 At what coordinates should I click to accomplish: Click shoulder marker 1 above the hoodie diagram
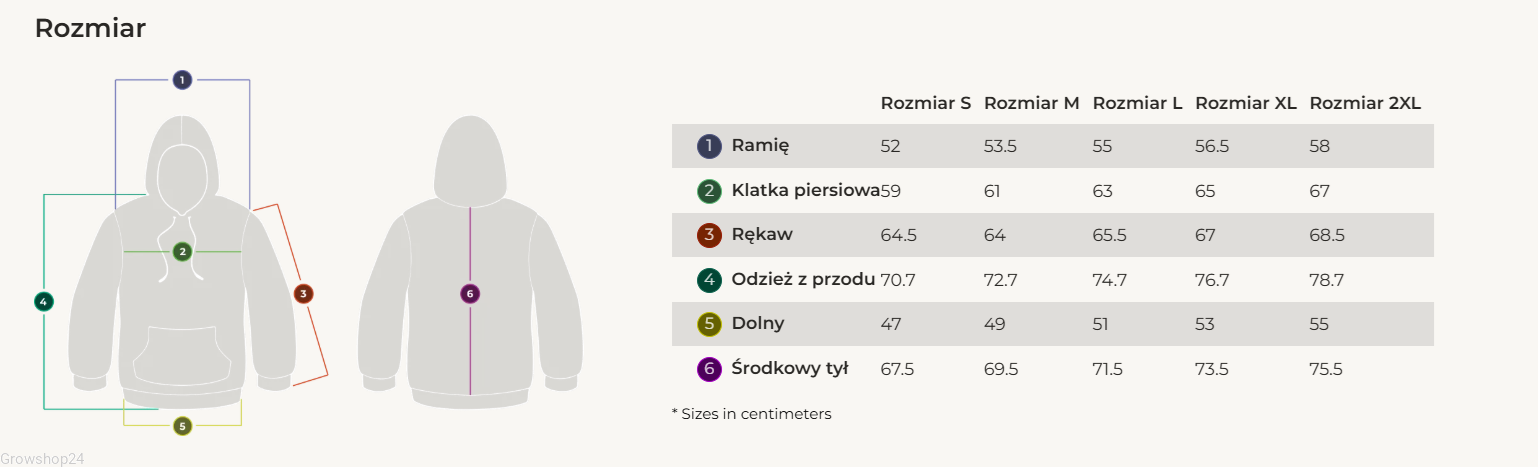pos(182,80)
